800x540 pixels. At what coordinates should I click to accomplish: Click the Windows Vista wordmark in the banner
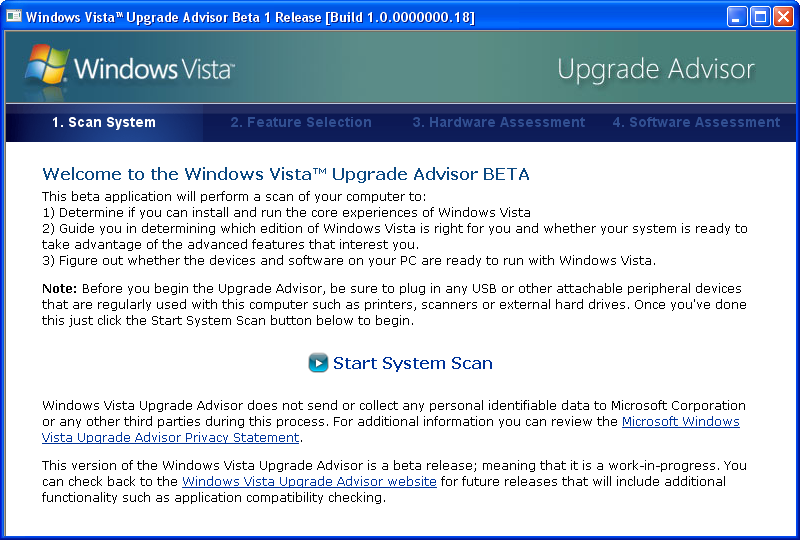154,69
